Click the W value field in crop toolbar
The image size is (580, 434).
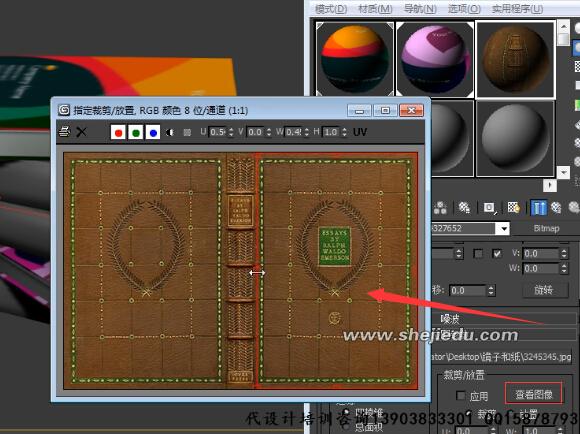click(x=294, y=132)
